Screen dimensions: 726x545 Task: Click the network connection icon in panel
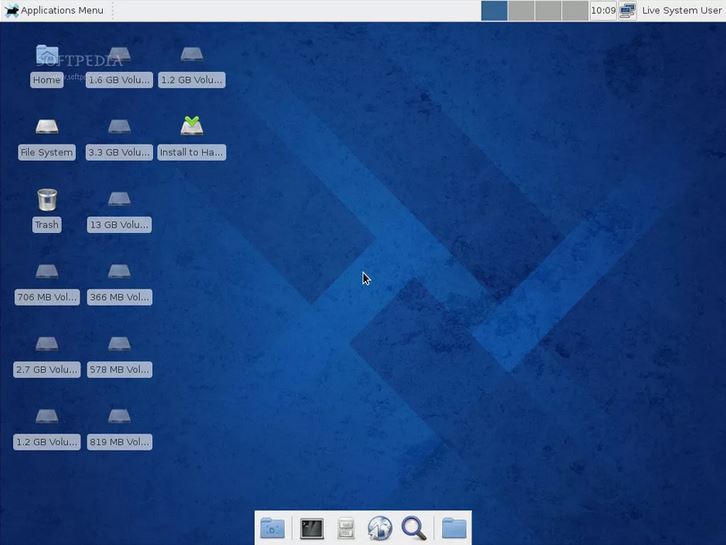coord(627,11)
